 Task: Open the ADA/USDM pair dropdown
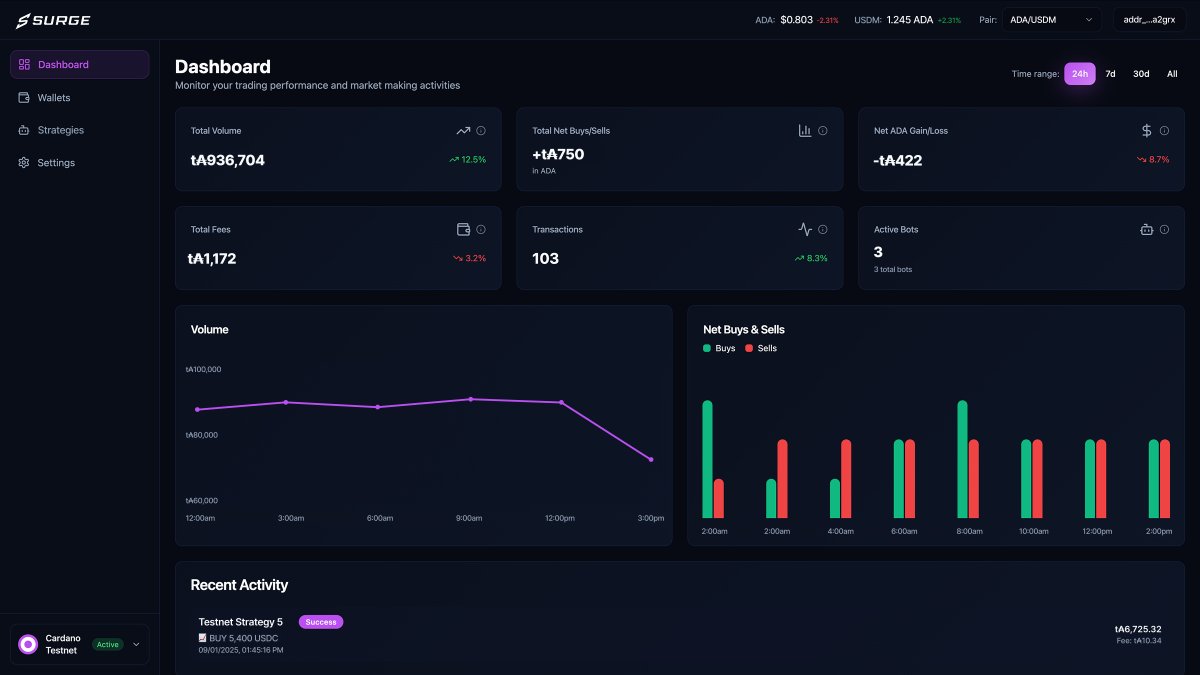point(1052,20)
